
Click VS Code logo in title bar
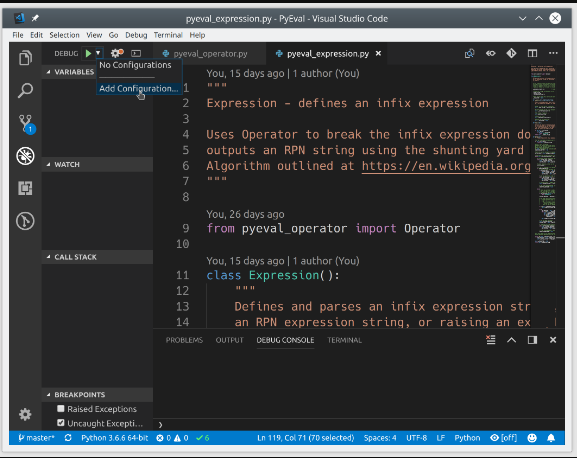(19, 18)
